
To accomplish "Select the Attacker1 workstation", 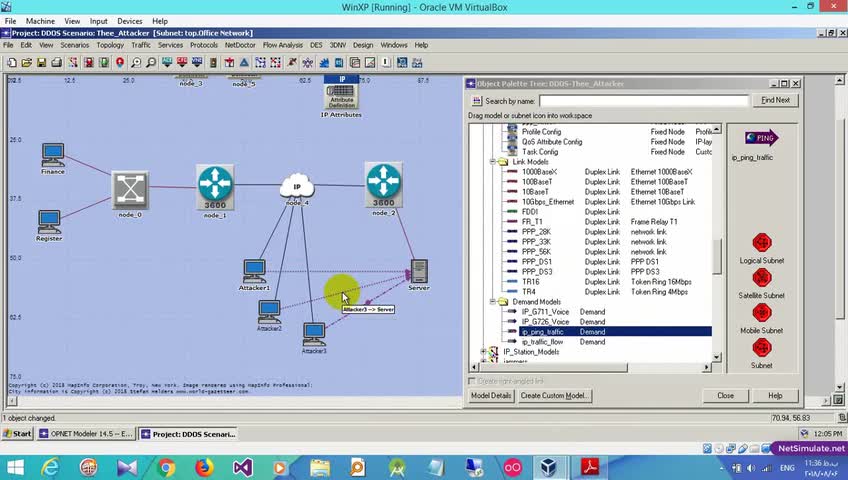I will [254, 271].
